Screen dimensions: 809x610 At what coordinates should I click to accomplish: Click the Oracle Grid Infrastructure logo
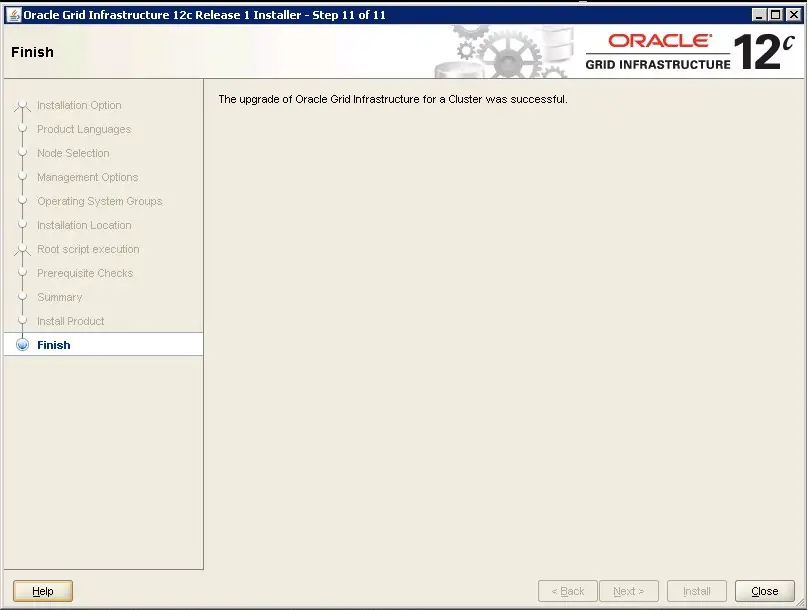(689, 52)
